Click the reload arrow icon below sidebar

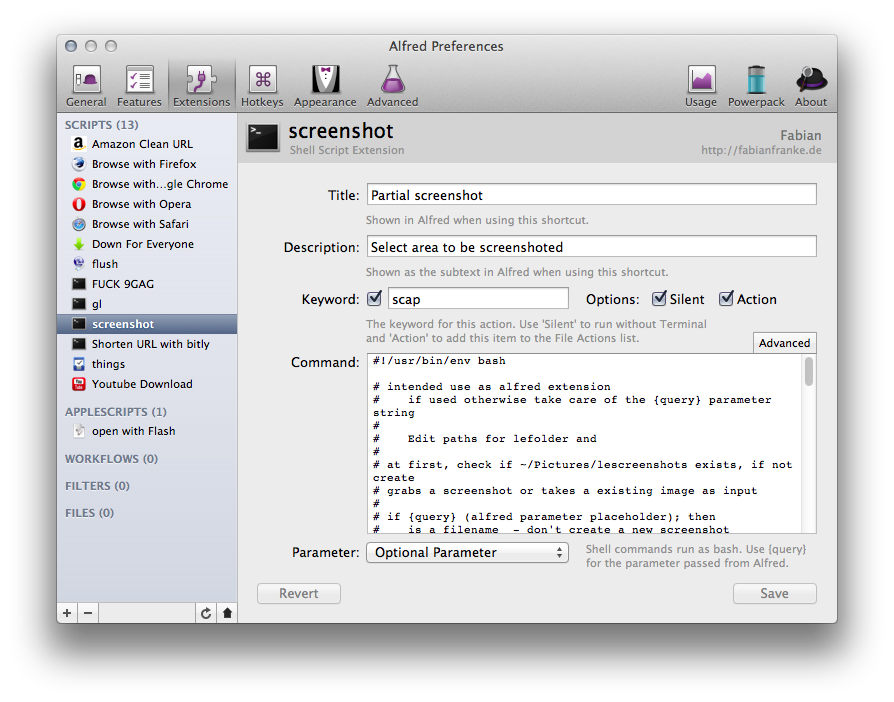[x=206, y=612]
